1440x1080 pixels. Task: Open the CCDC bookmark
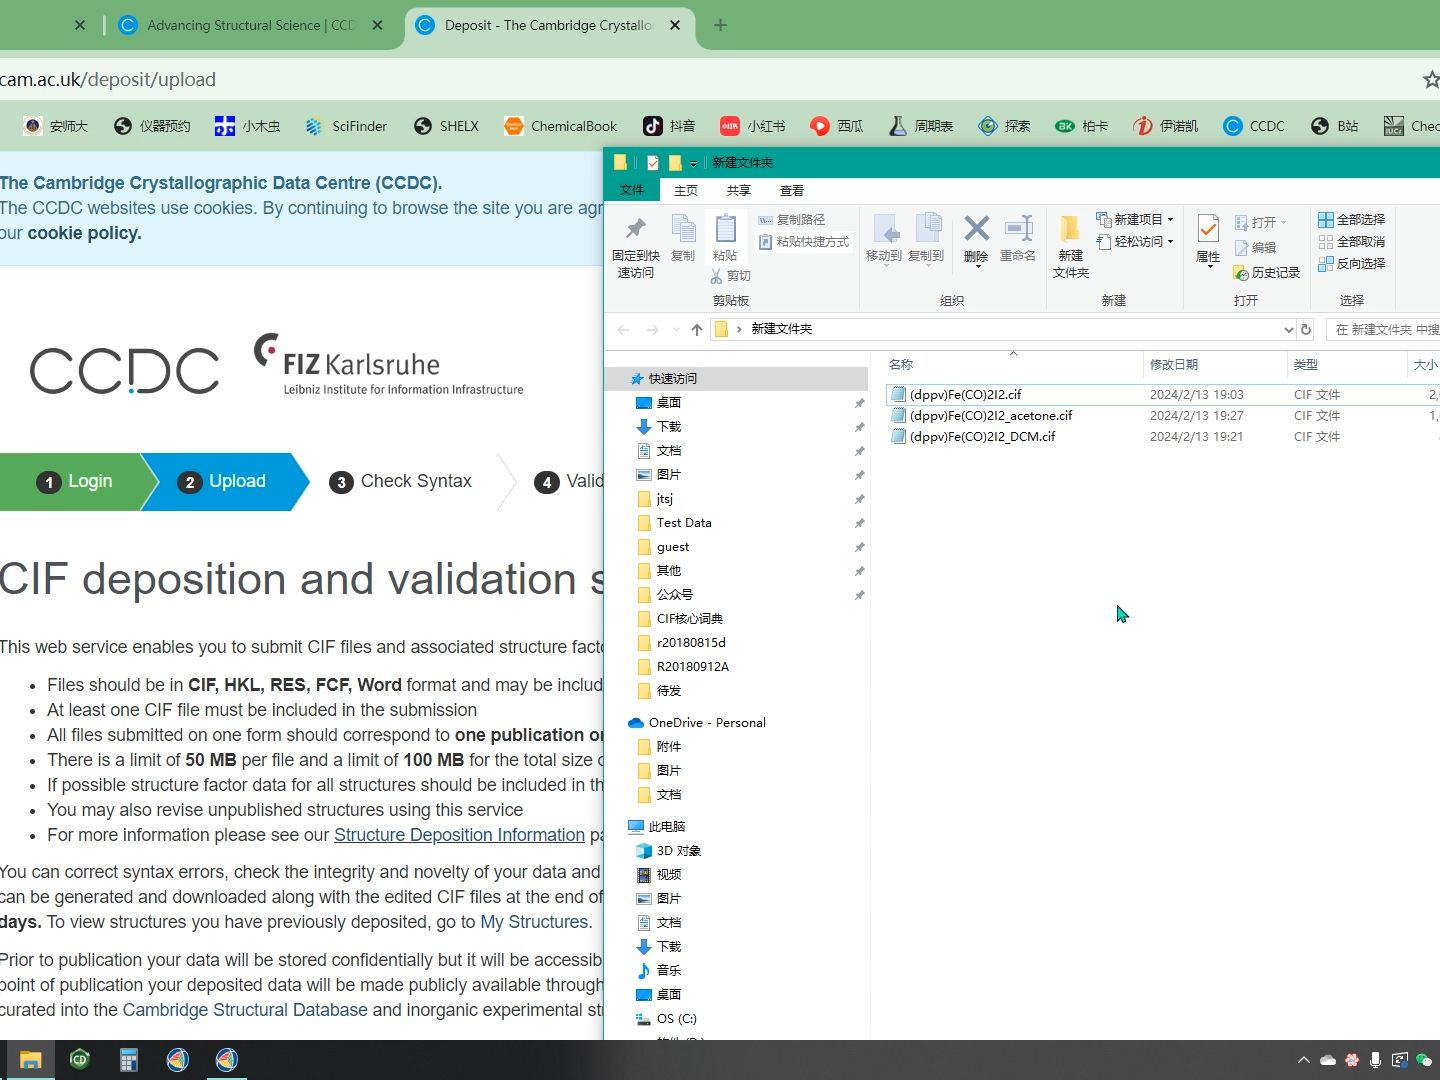1254,126
